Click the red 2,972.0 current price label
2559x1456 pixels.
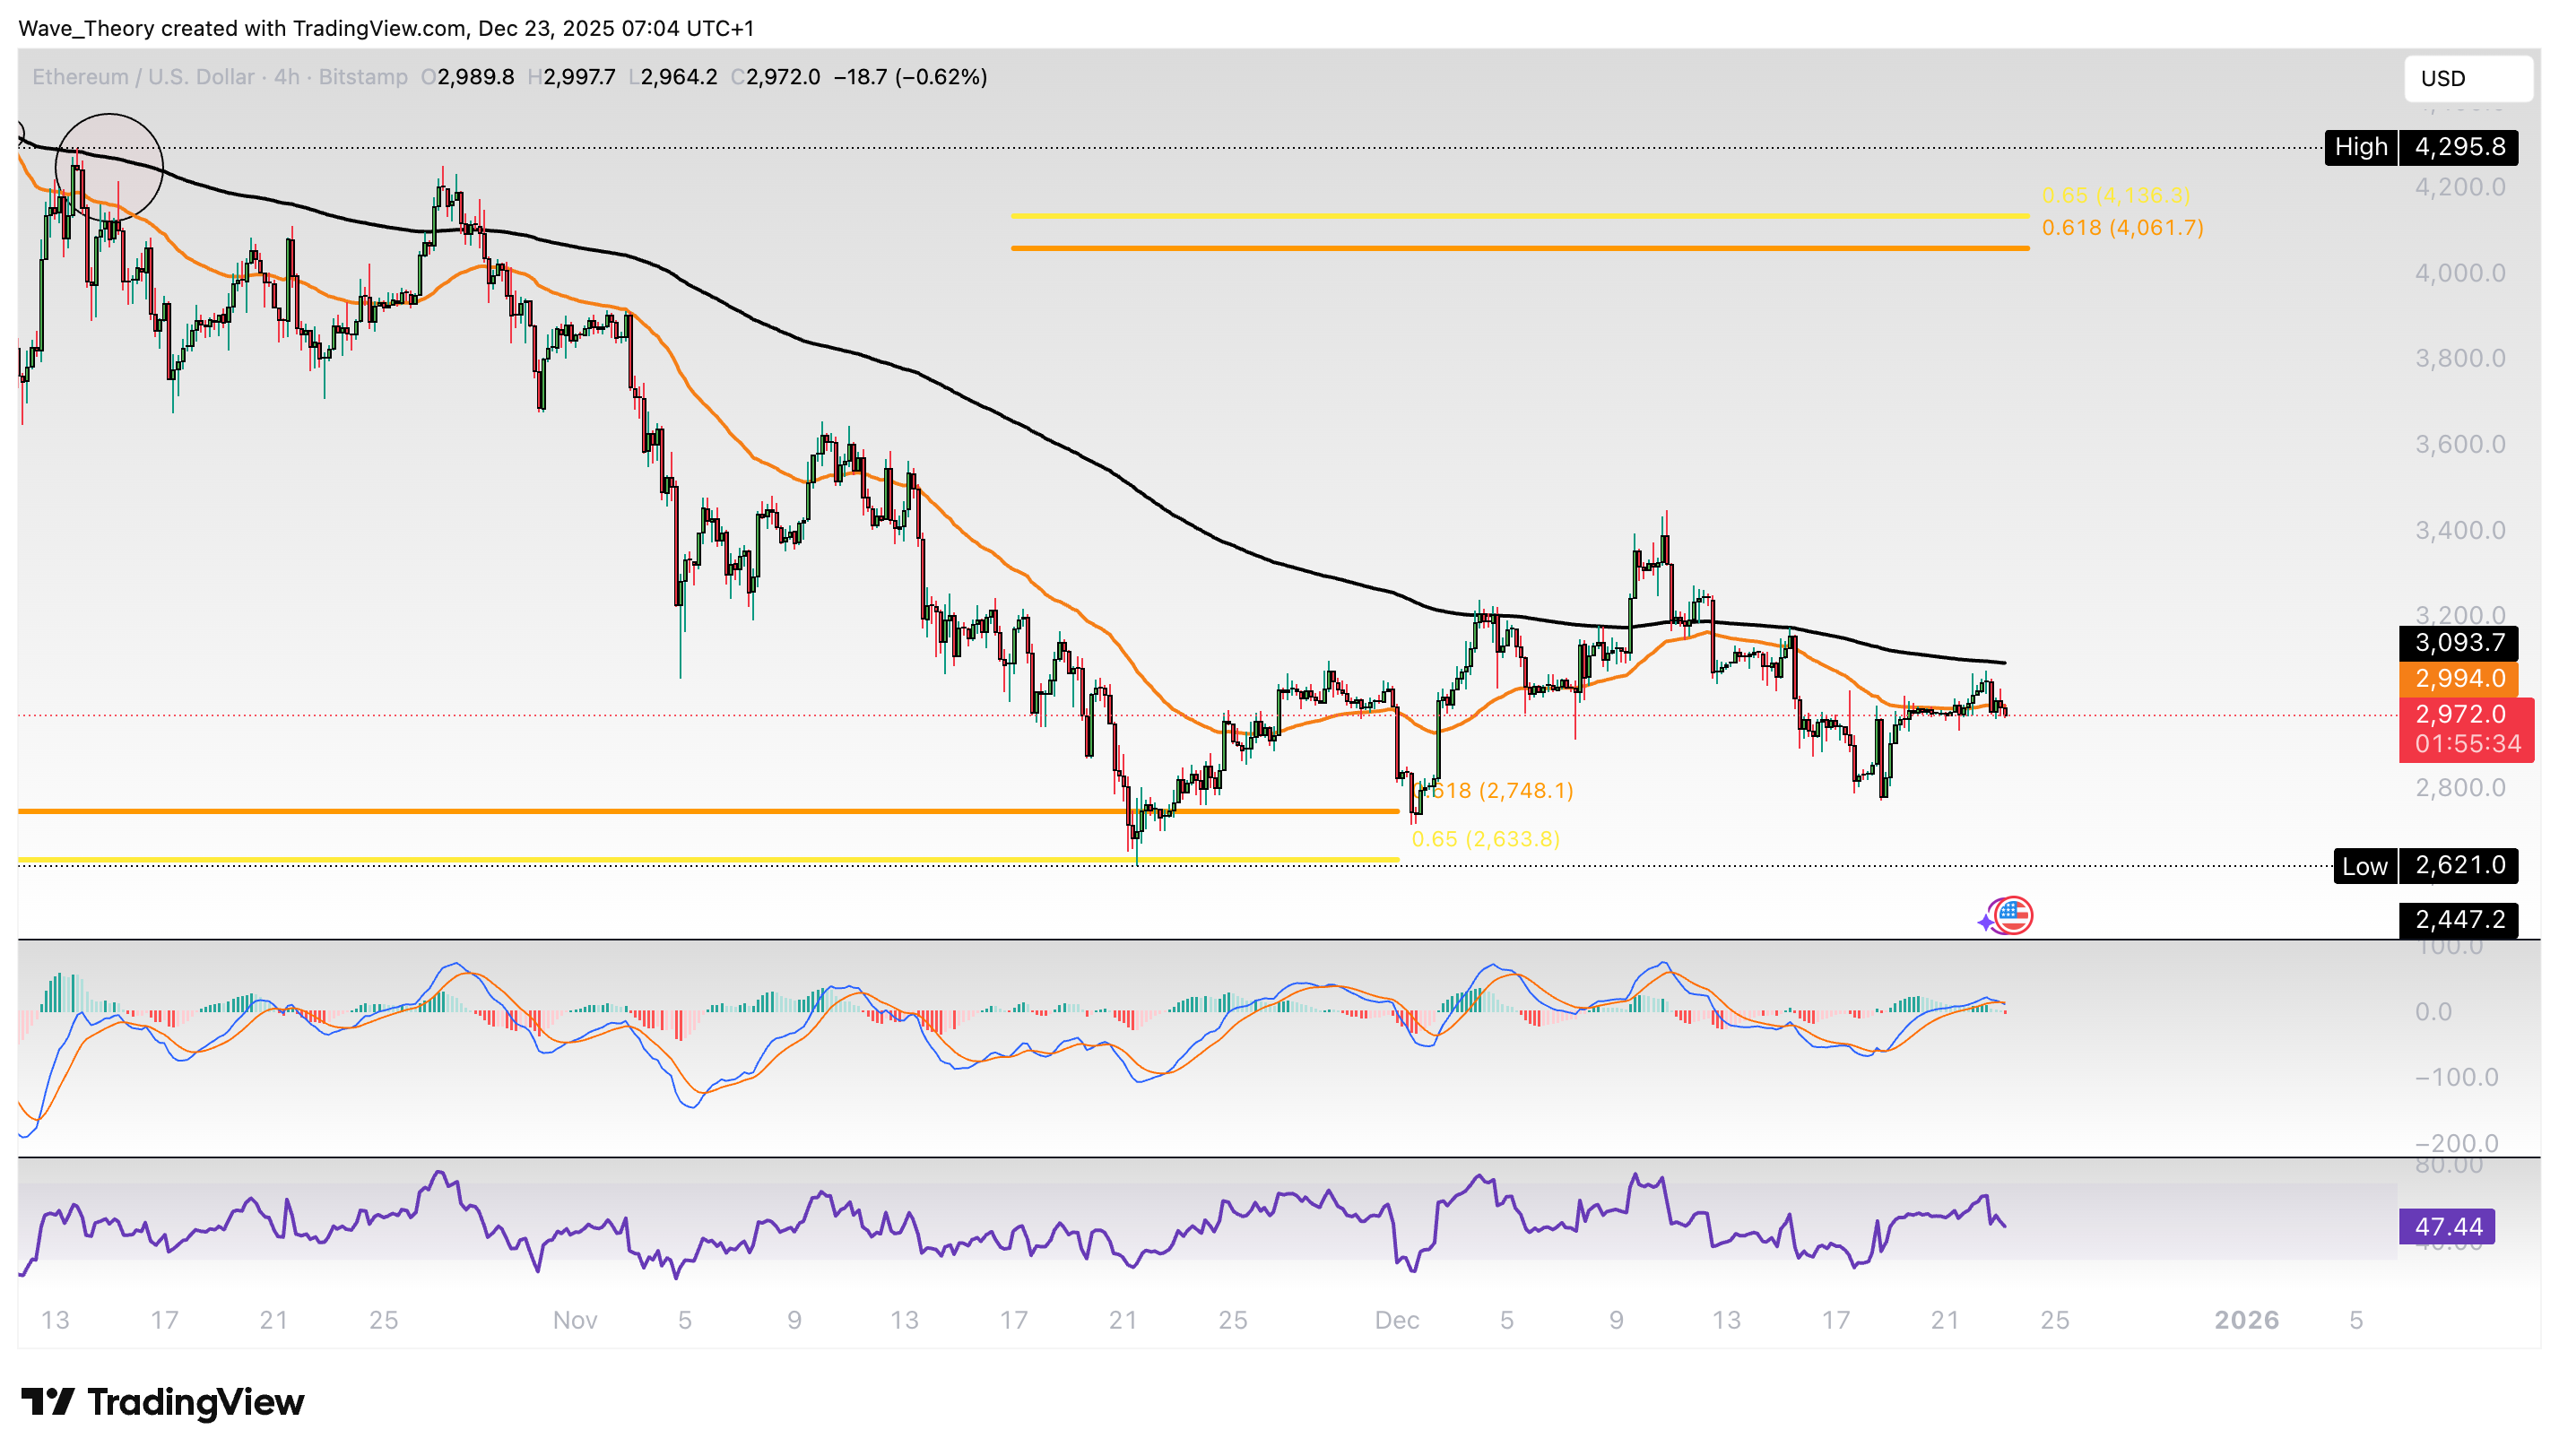pos(2465,715)
